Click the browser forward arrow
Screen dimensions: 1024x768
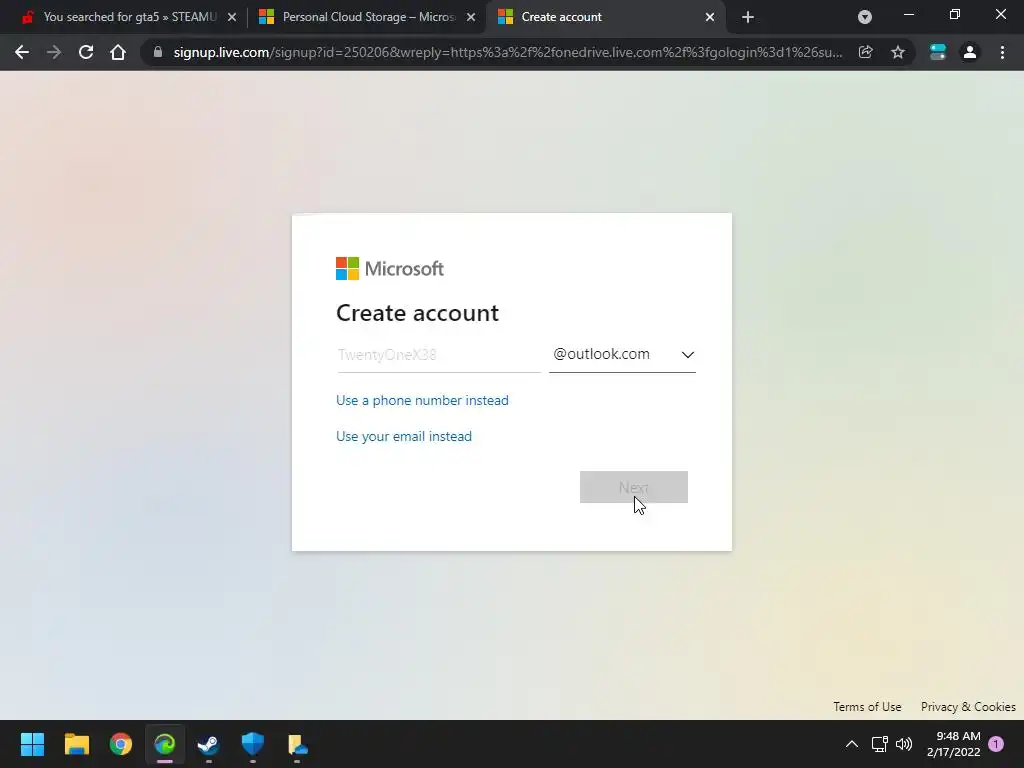coord(54,52)
